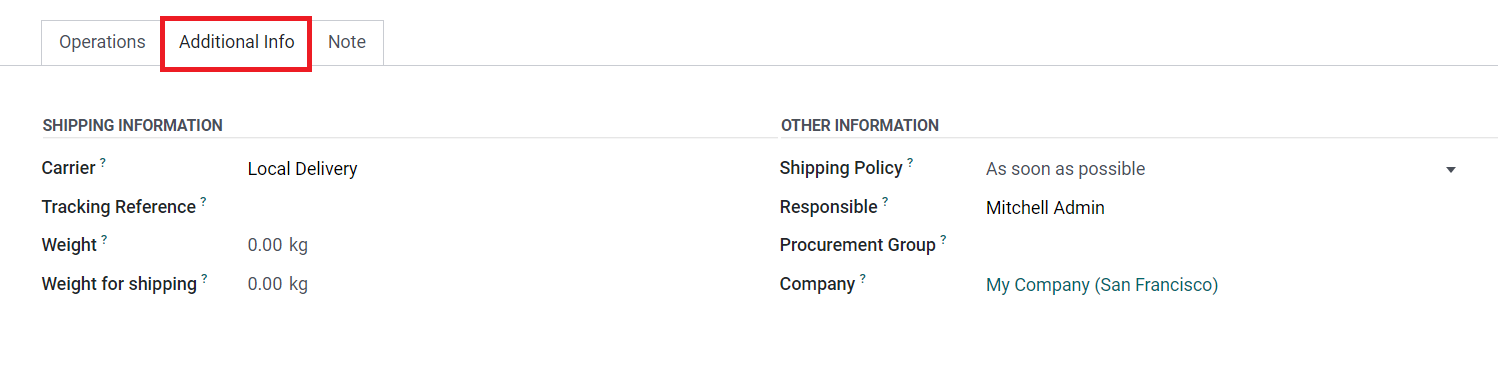This screenshot has height=365, width=1498.
Task: Click the Mitchell Admin responsible field
Action: click(1045, 208)
